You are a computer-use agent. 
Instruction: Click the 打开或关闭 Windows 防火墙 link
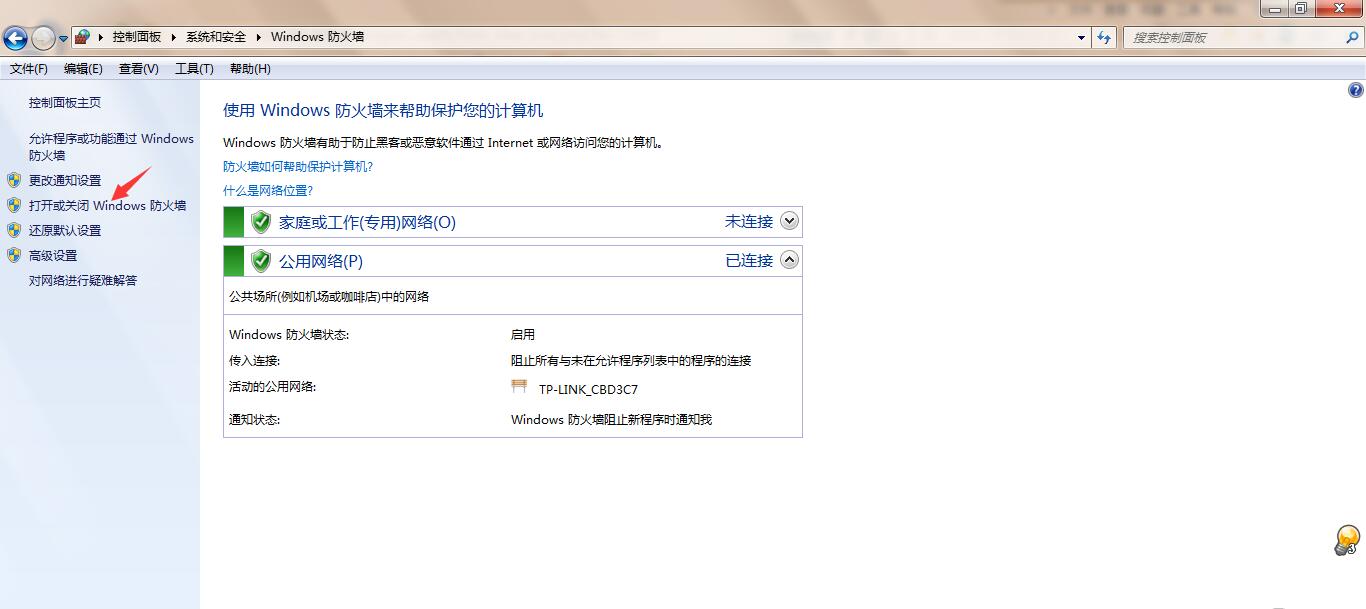[107, 206]
